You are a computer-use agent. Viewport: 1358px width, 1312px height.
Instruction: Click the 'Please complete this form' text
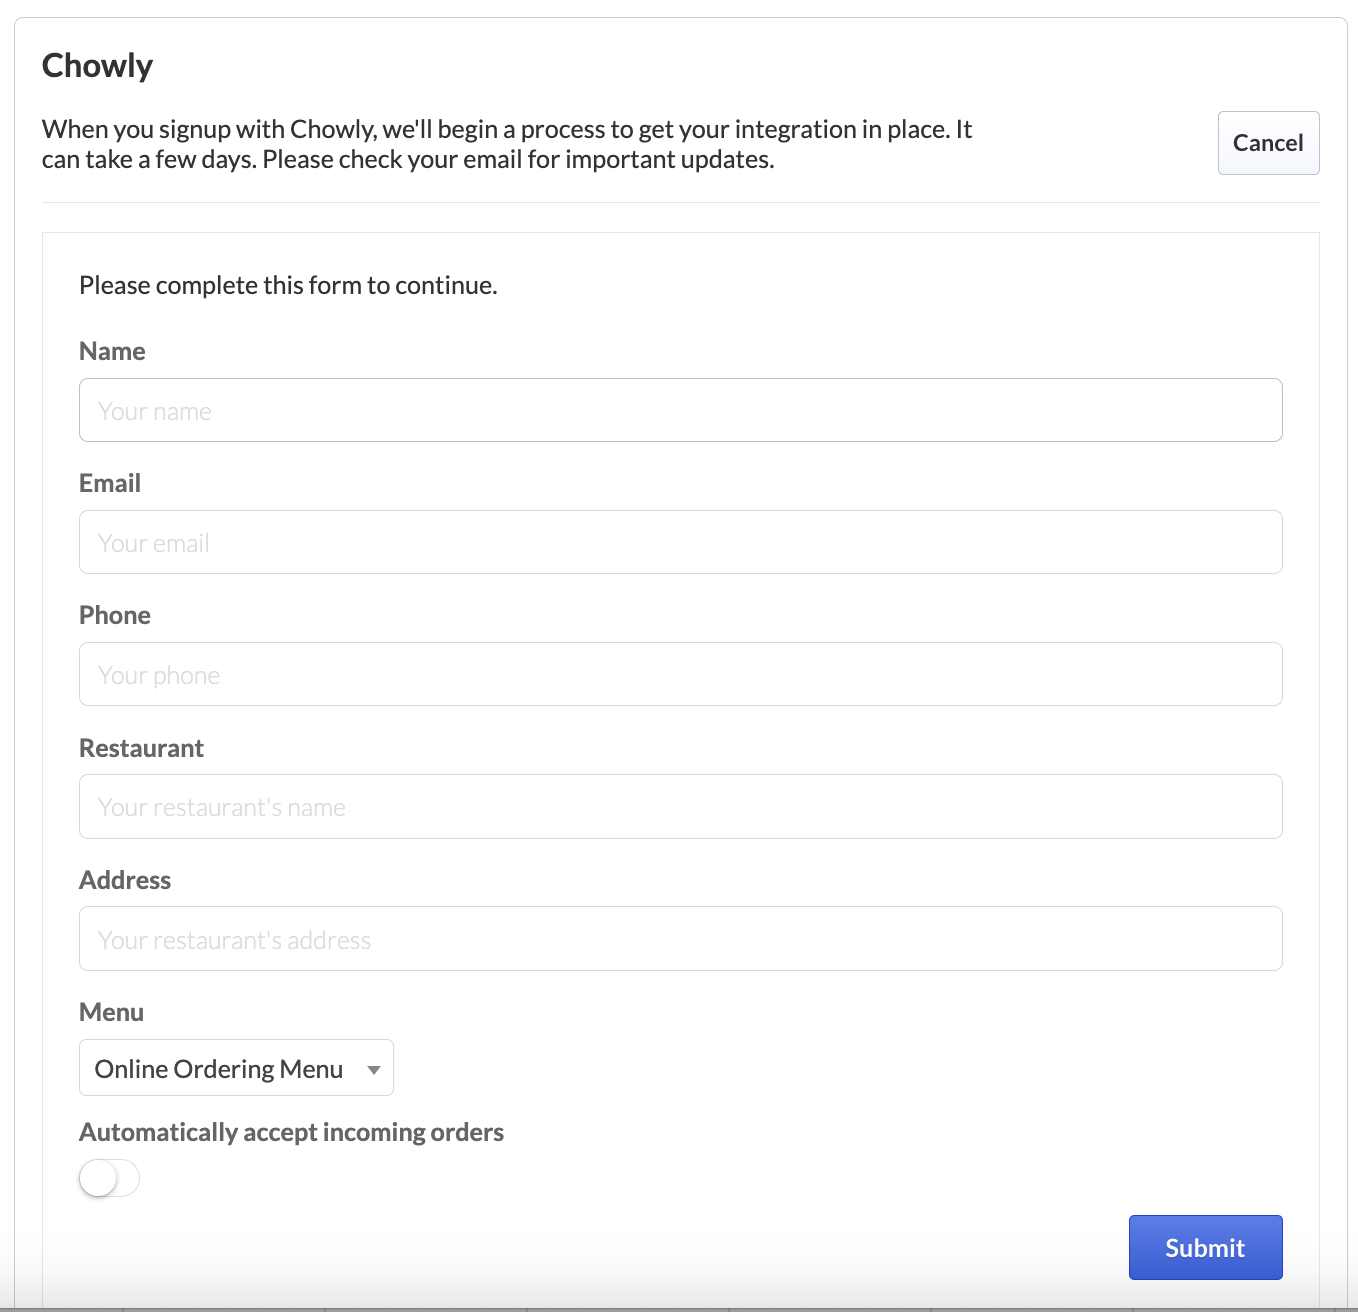click(x=288, y=285)
